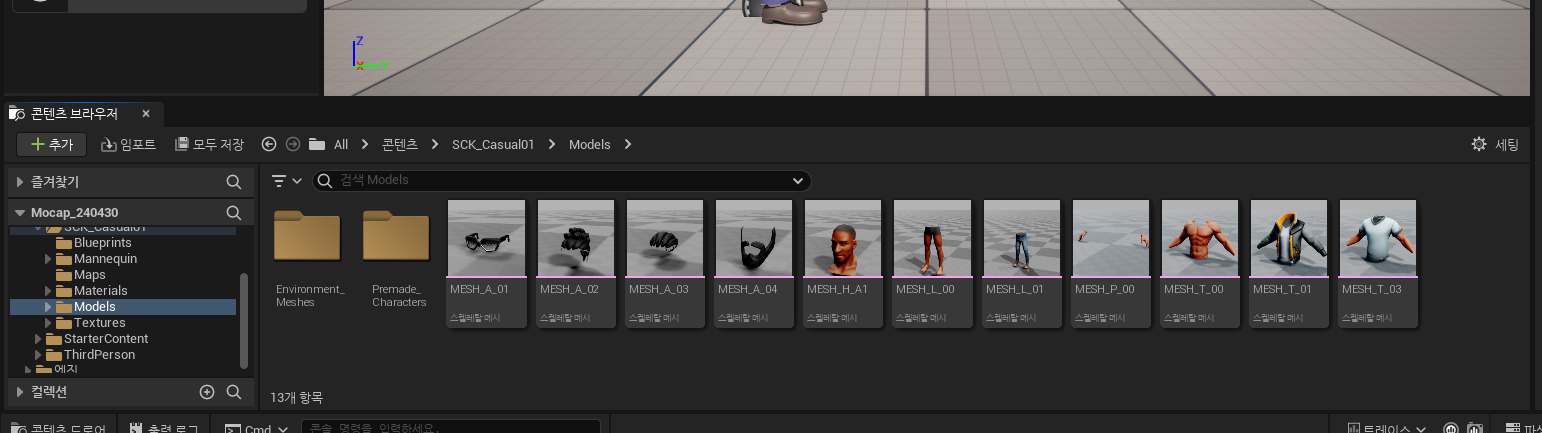Select MESH_T_03 t-shirt asset
Image resolution: width=1542 pixels, height=433 pixels.
click(1378, 262)
